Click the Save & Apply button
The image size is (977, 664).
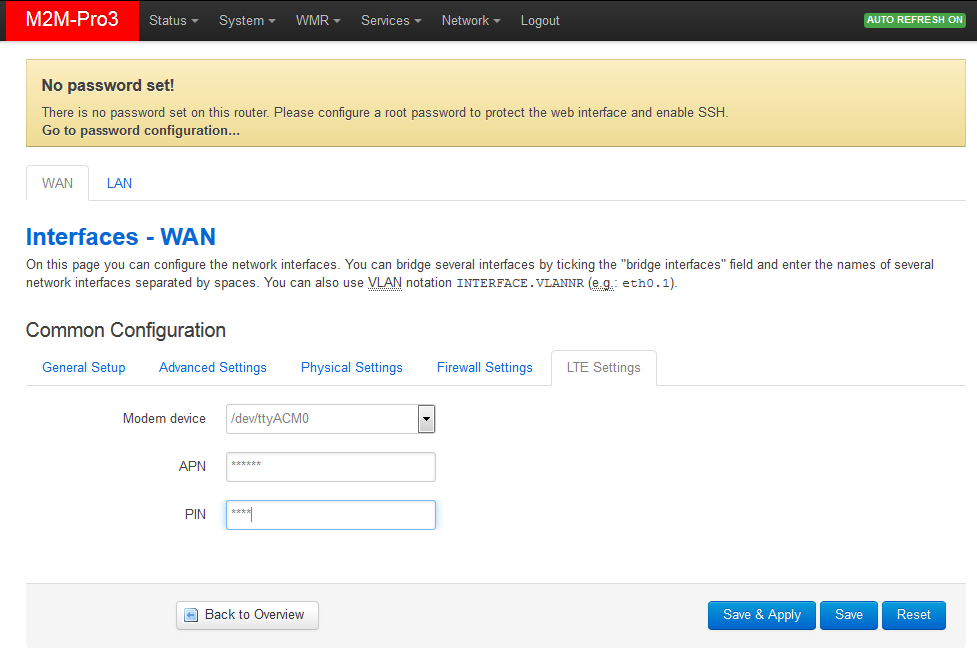coord(761,615)
